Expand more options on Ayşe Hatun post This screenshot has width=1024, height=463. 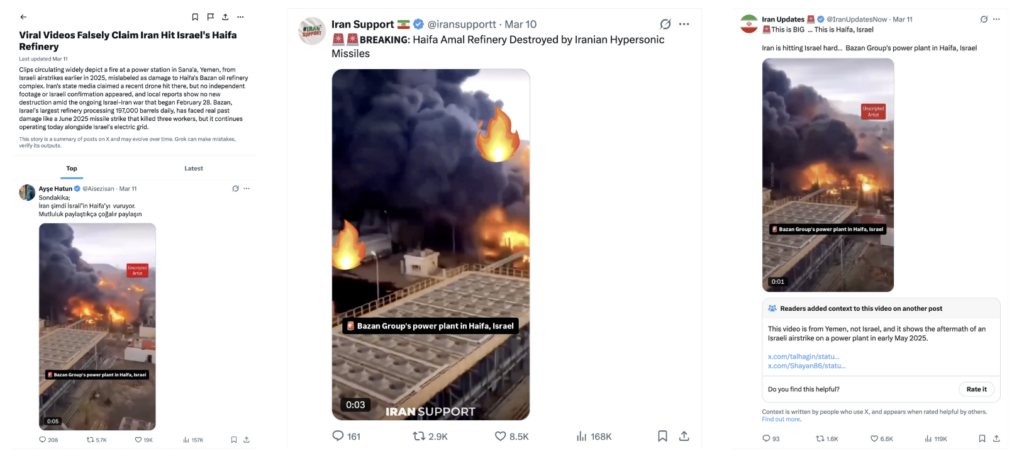click(x=247, y=188)
